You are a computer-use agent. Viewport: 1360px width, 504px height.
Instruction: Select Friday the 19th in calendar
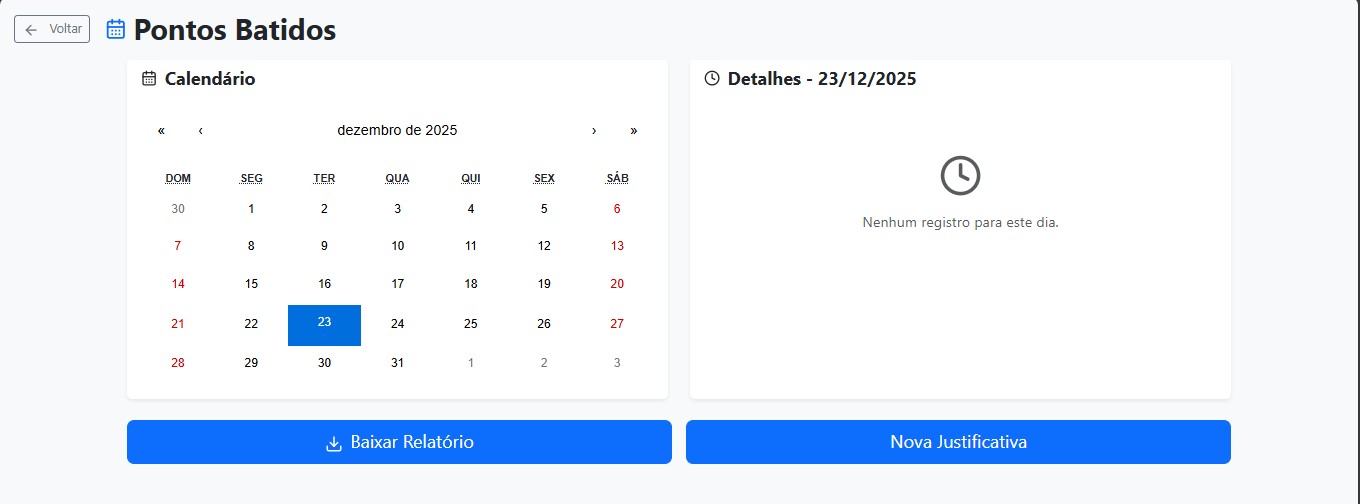pos(544,284)
